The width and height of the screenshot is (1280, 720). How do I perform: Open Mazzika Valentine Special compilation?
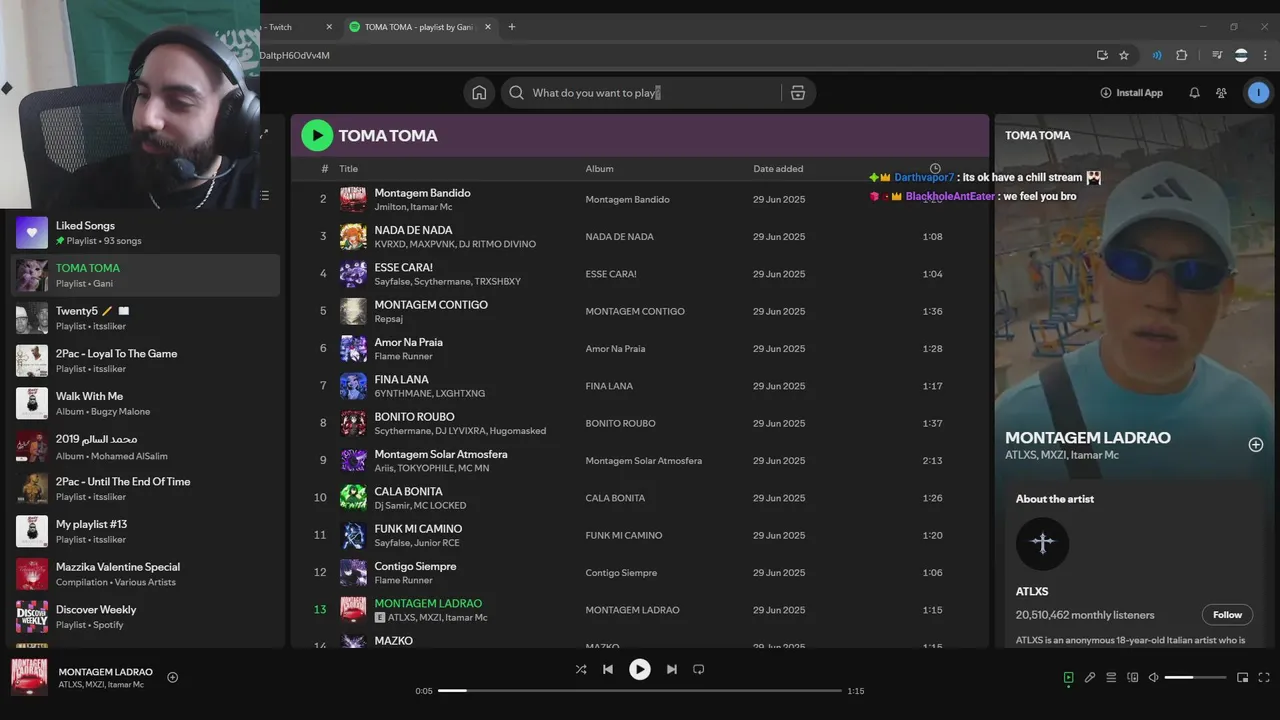click(145, 574)
